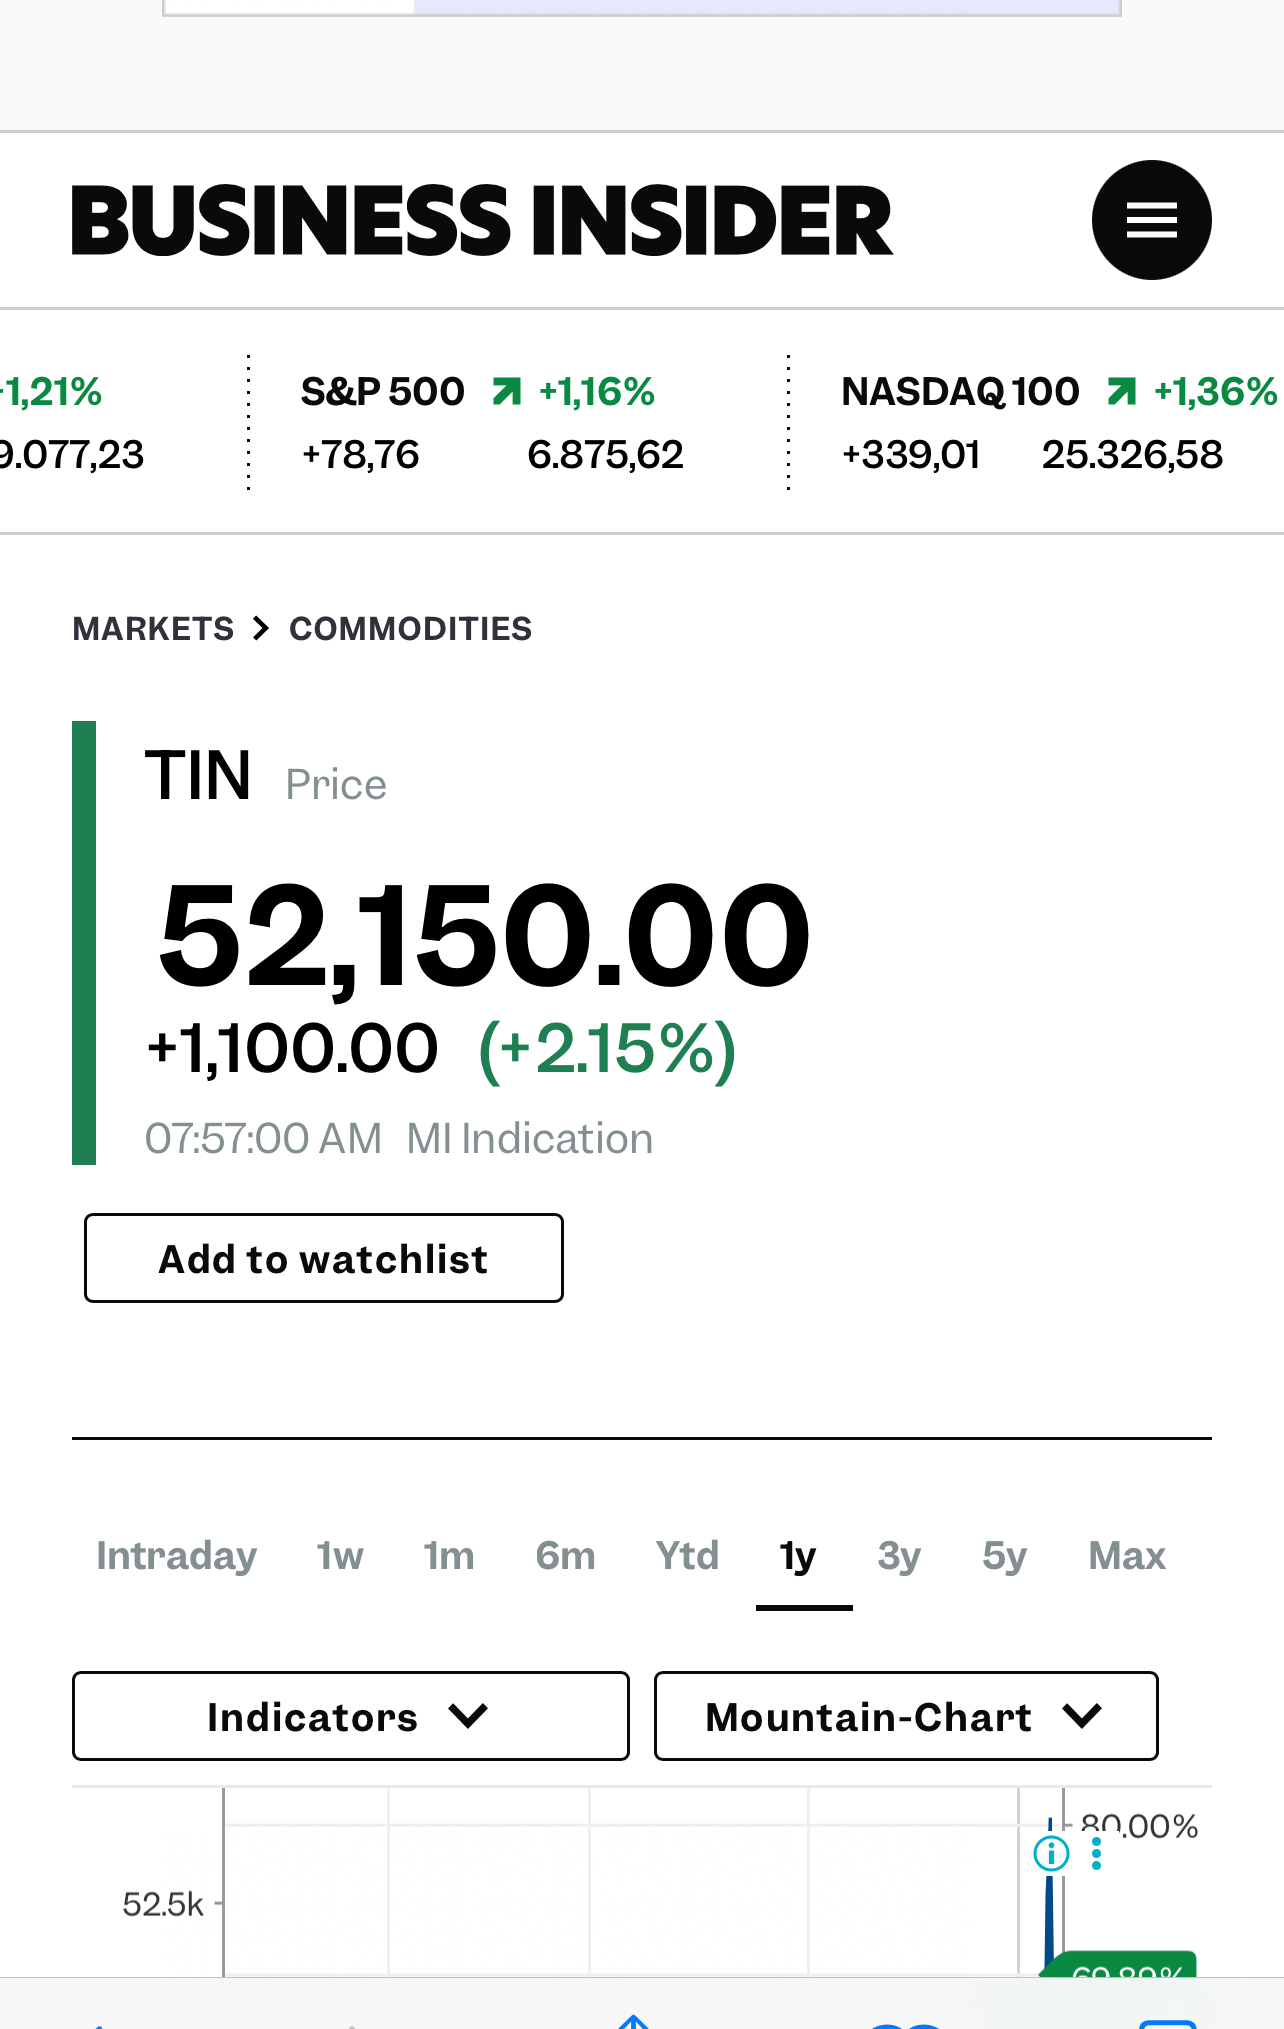Expand the Indicators dropdown
Viewport: 1284px width, 2029px height.
350,1716
